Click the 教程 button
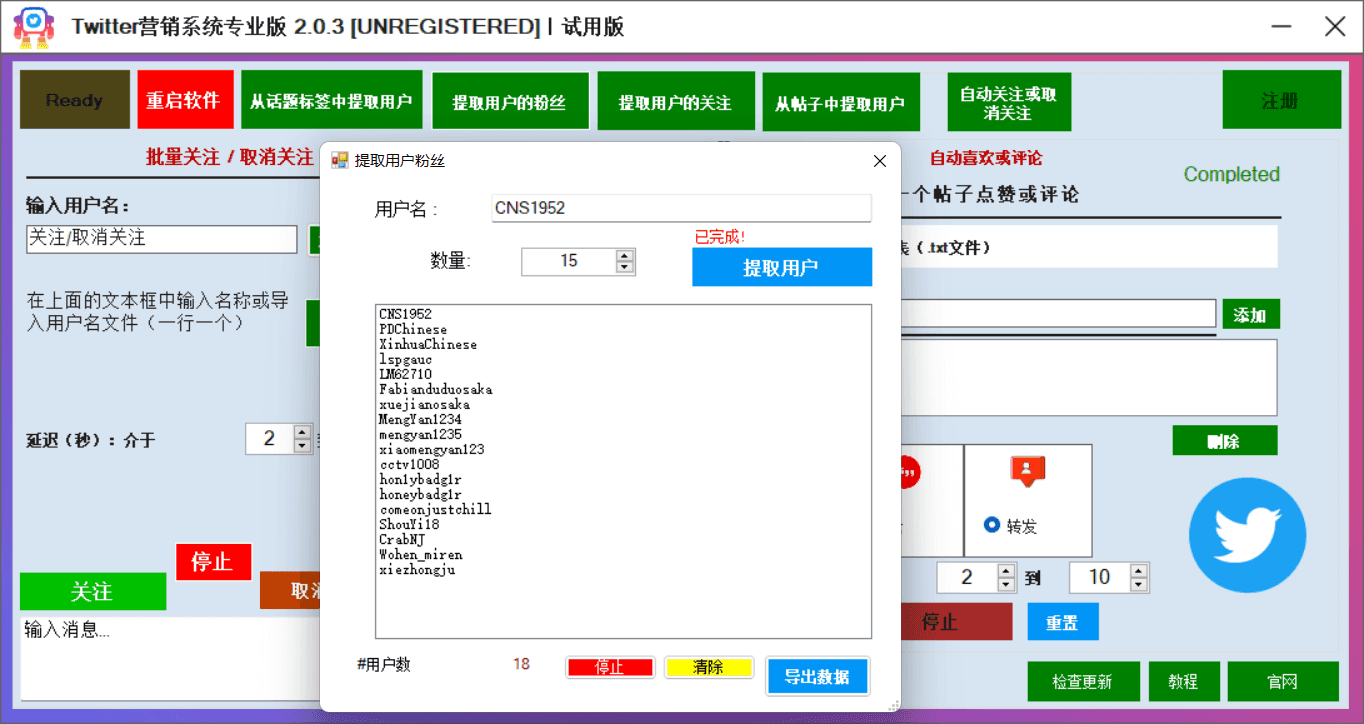 [x=1184, y=681]
